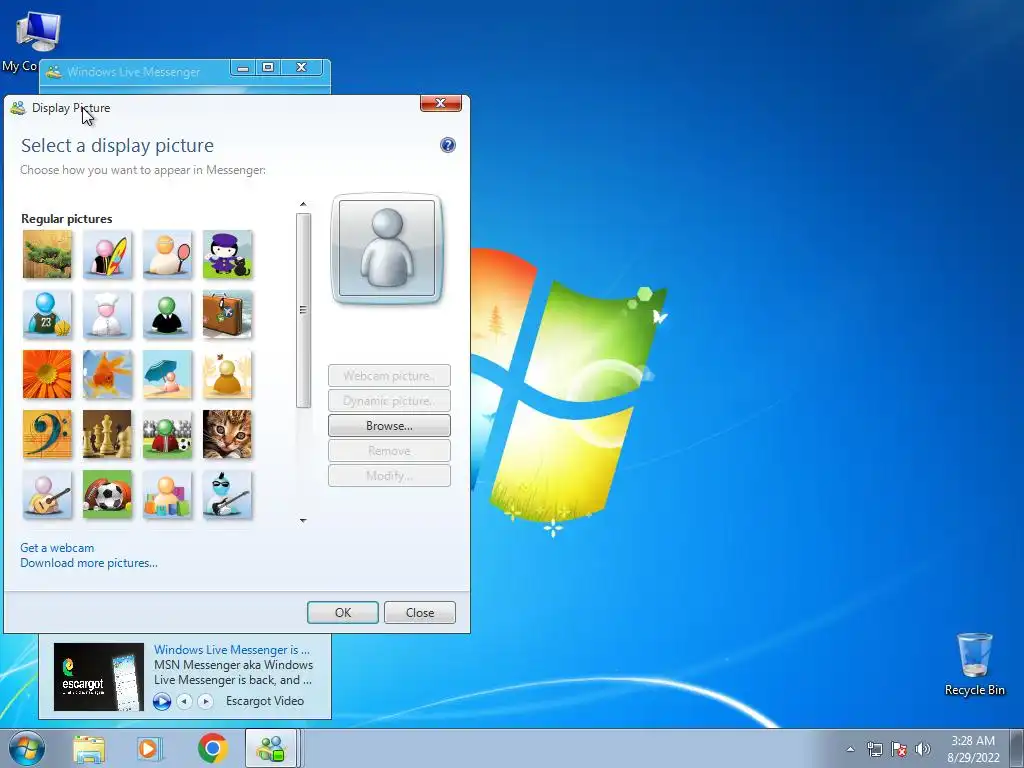Minimize the Windows Live Messenger window
1024x768 pixels.
point(243,68)
